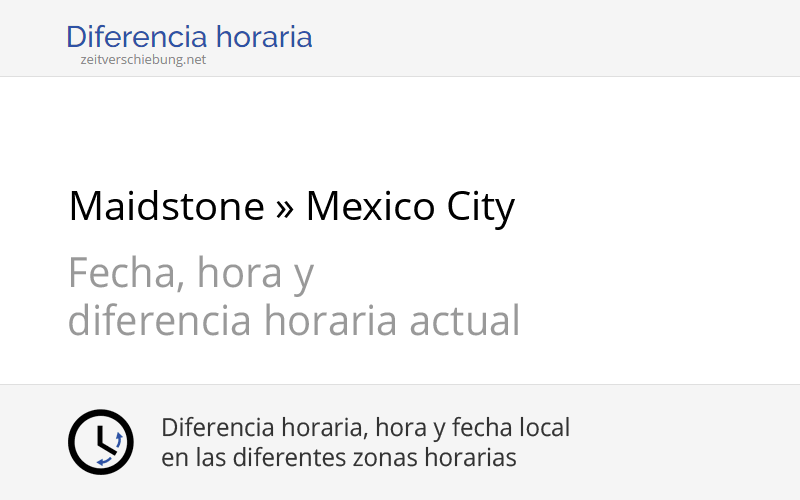Click gray "diferencia" starting the subtitle's second line
The width and height of the screenshot is (800, 500).
click(160, 321)
